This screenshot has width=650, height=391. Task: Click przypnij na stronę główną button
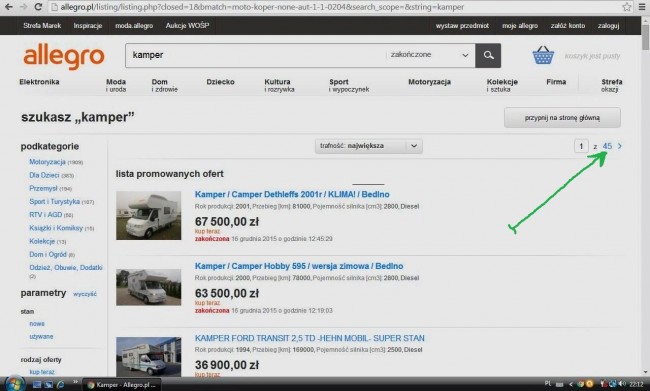point(562,118)
